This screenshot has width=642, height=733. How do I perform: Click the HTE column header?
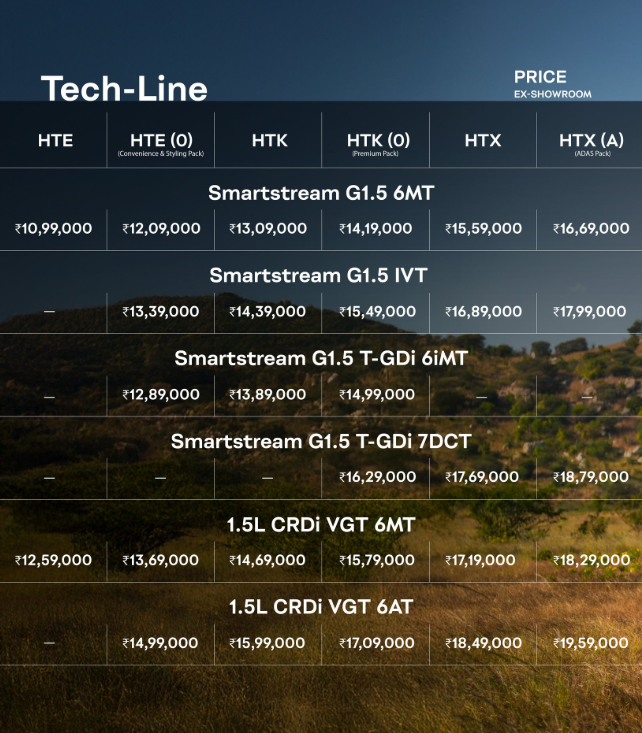pyautogui.click(x=55, y=141)
